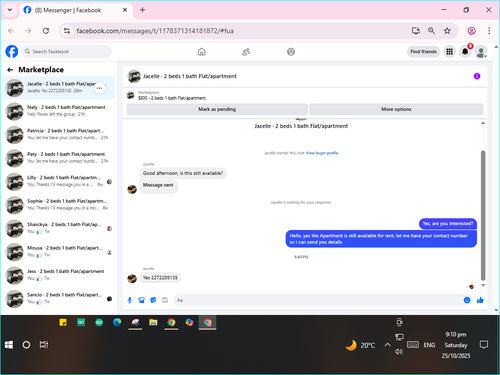Click the 'Yes 2272205135' message bubble
The height and width of the screenshot is (375, 500).
coord(160,278)
